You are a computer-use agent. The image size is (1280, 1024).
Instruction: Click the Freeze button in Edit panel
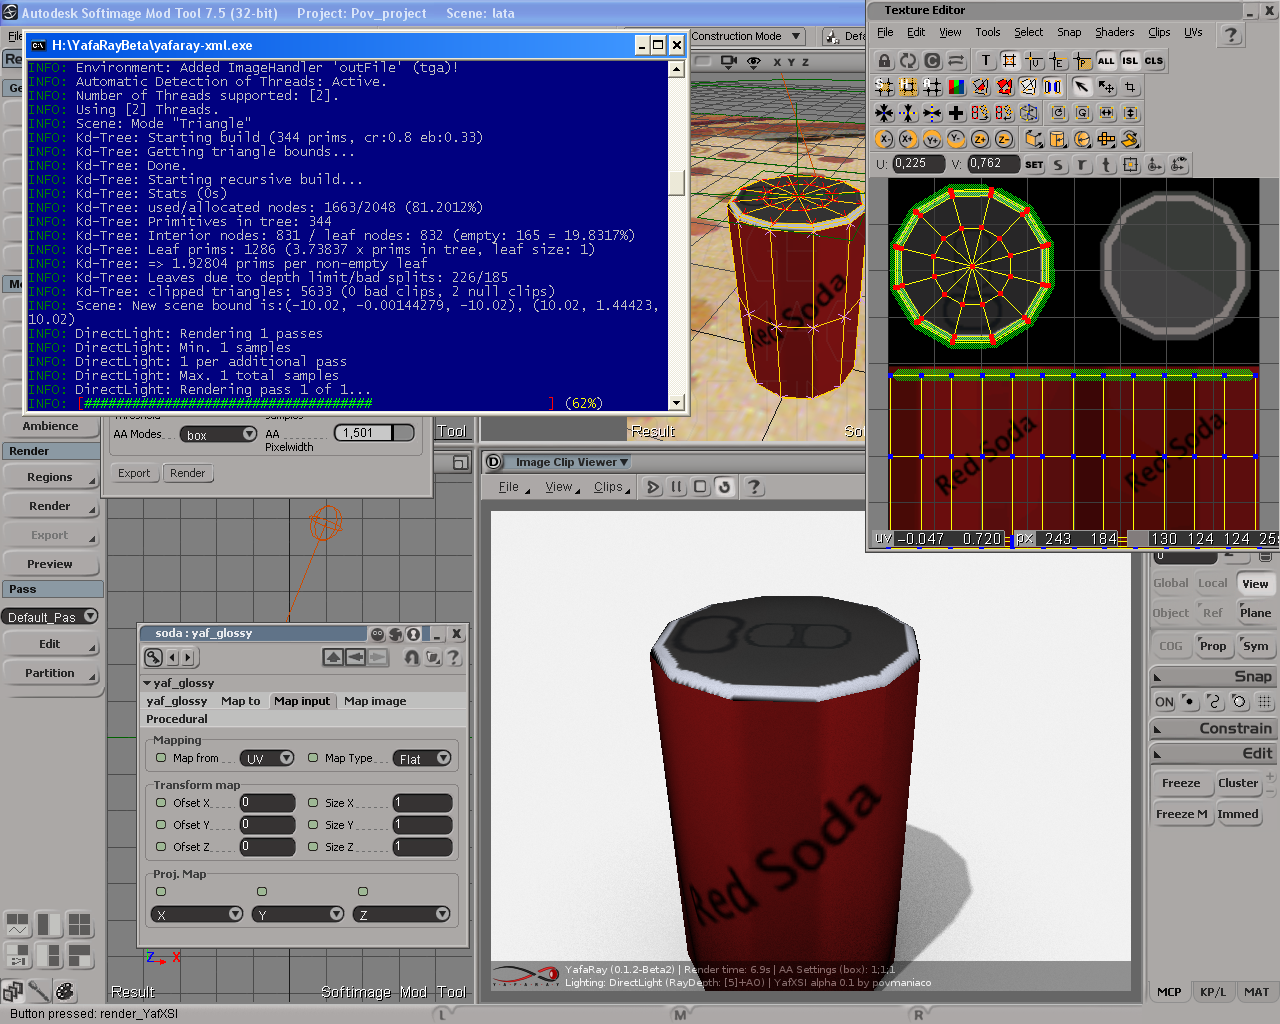click(1181, 783)
